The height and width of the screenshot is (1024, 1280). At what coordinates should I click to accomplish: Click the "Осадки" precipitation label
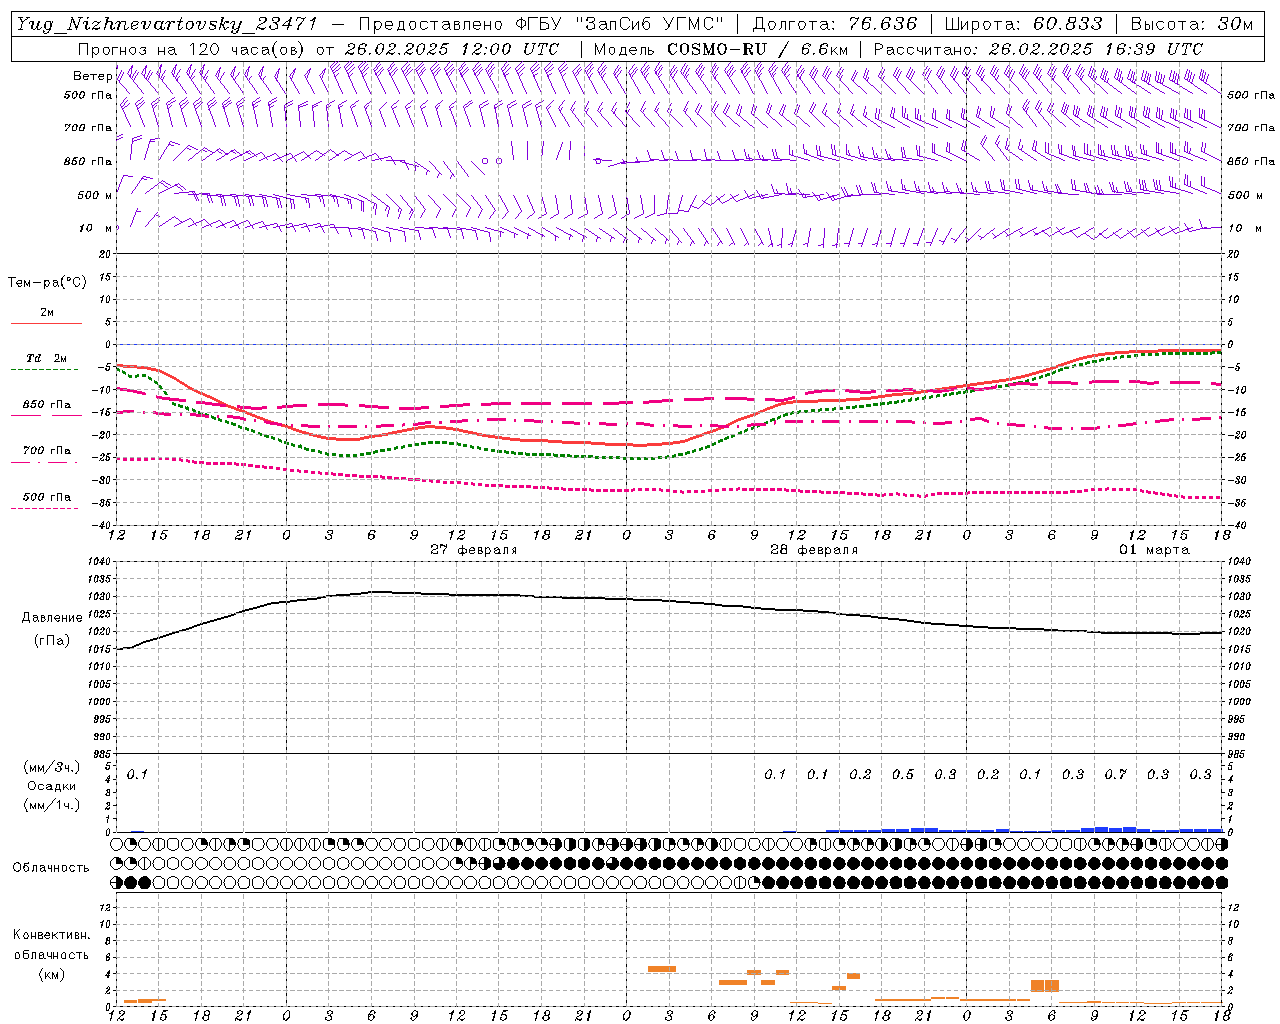[x=52, y=786]
